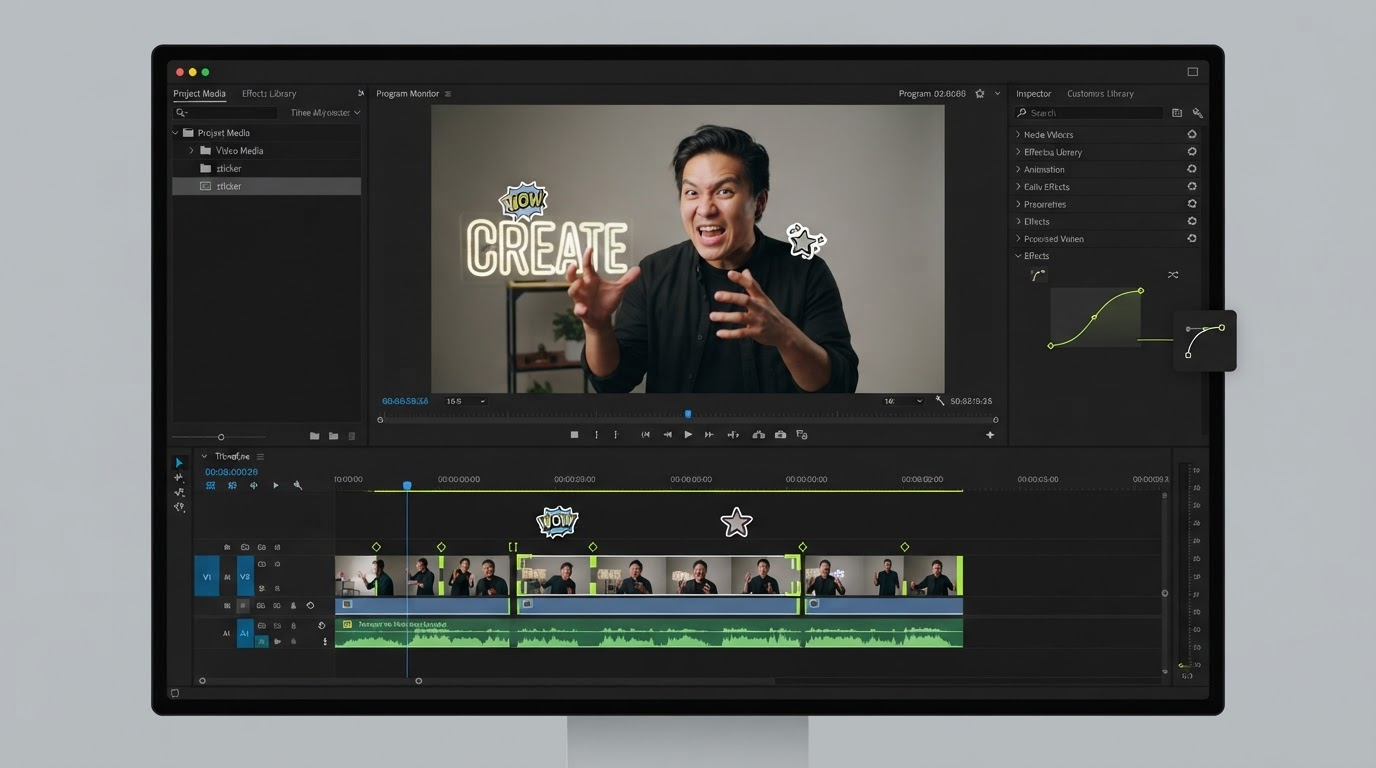Collapse the Project Media folder
Image resolution: width=1376 pixels, height=768 pixels.
tap(176, 133)
